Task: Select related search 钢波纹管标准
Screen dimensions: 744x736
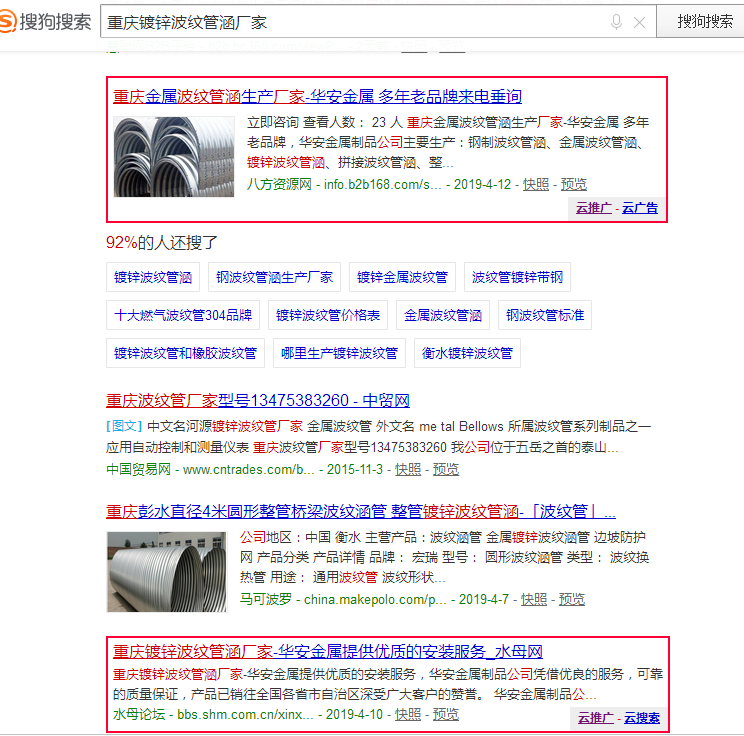Action: pyautogui.click(x=545, y=315)
